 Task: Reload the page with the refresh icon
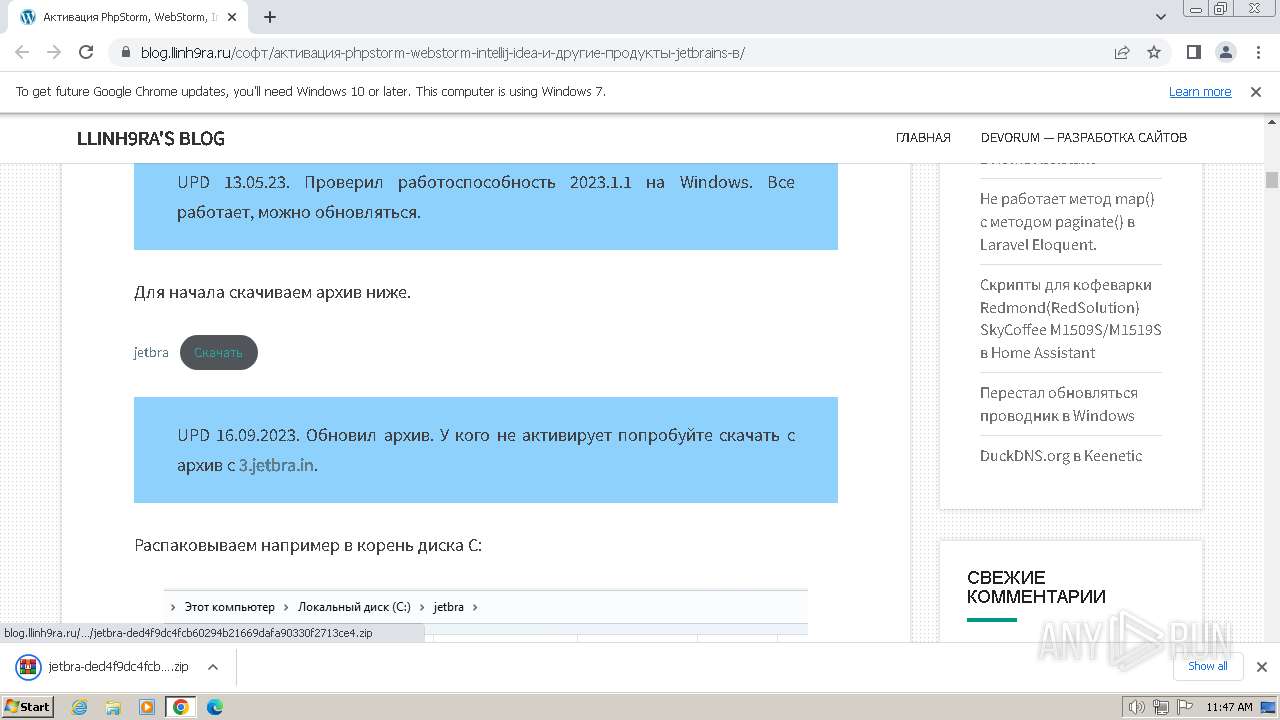86,53
